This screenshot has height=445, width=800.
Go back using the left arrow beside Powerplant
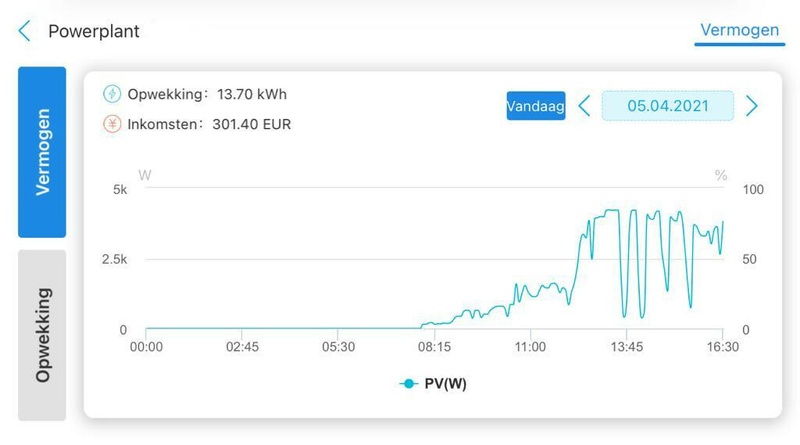[24, 31]
